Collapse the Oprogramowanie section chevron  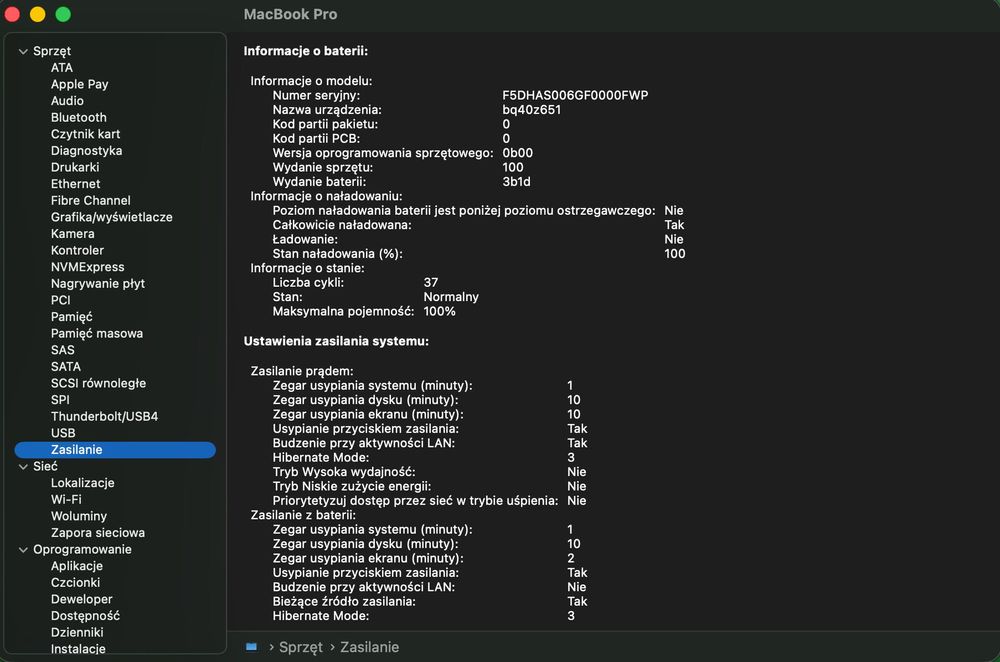click(x=23, y=549)
